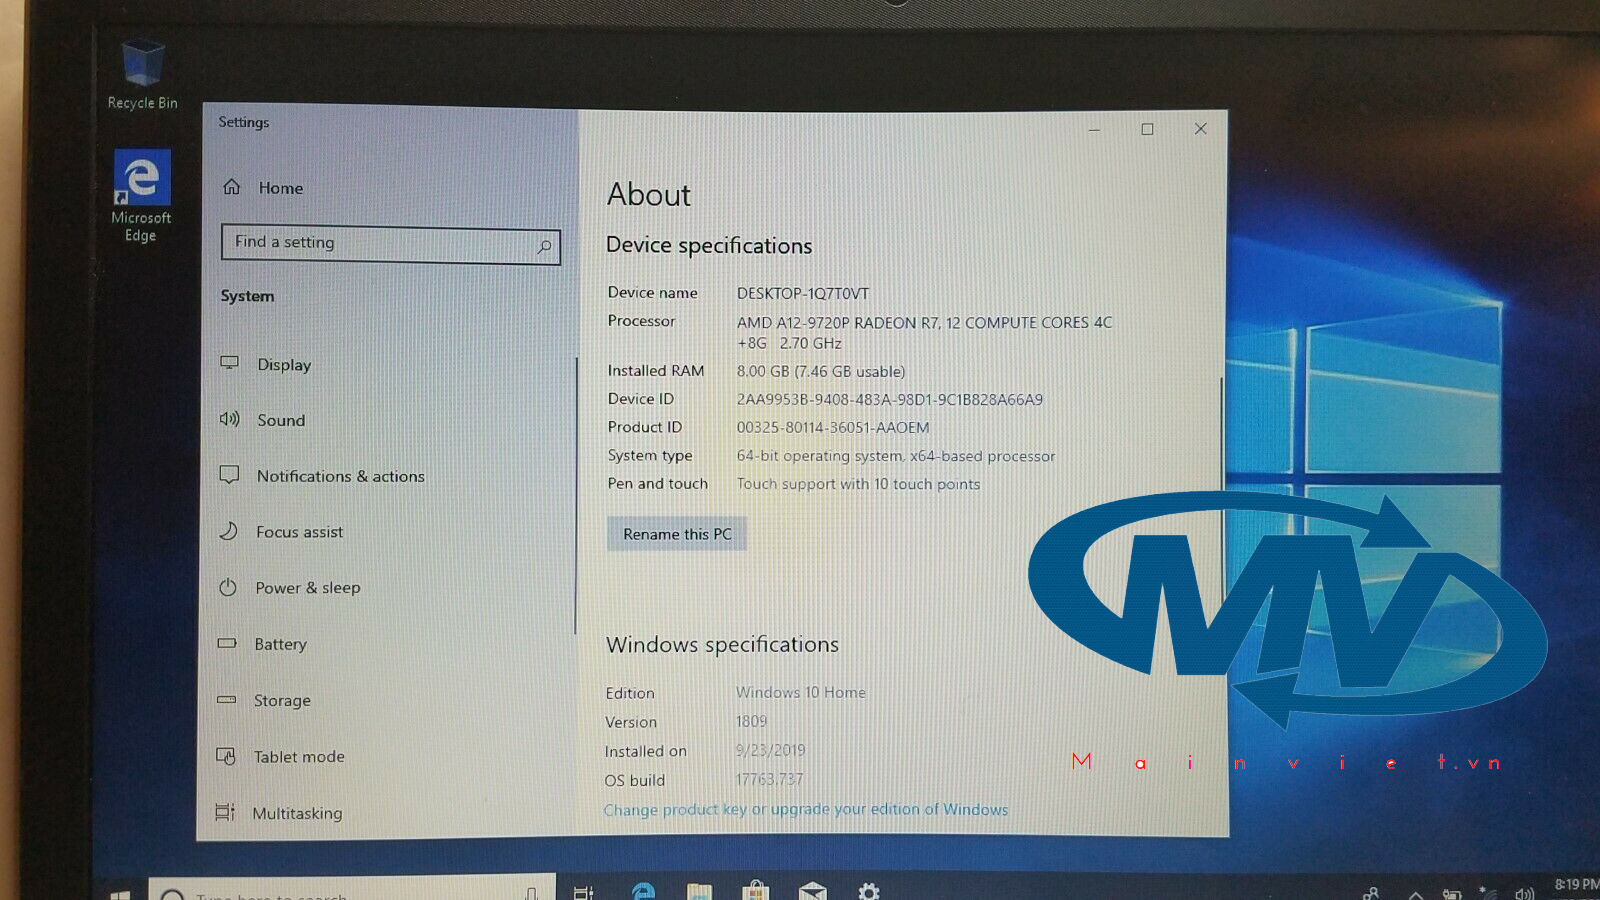Screen dimensions: 1600x900
Task: Click the Find a setting search field
Action: (x=390, y=244)
